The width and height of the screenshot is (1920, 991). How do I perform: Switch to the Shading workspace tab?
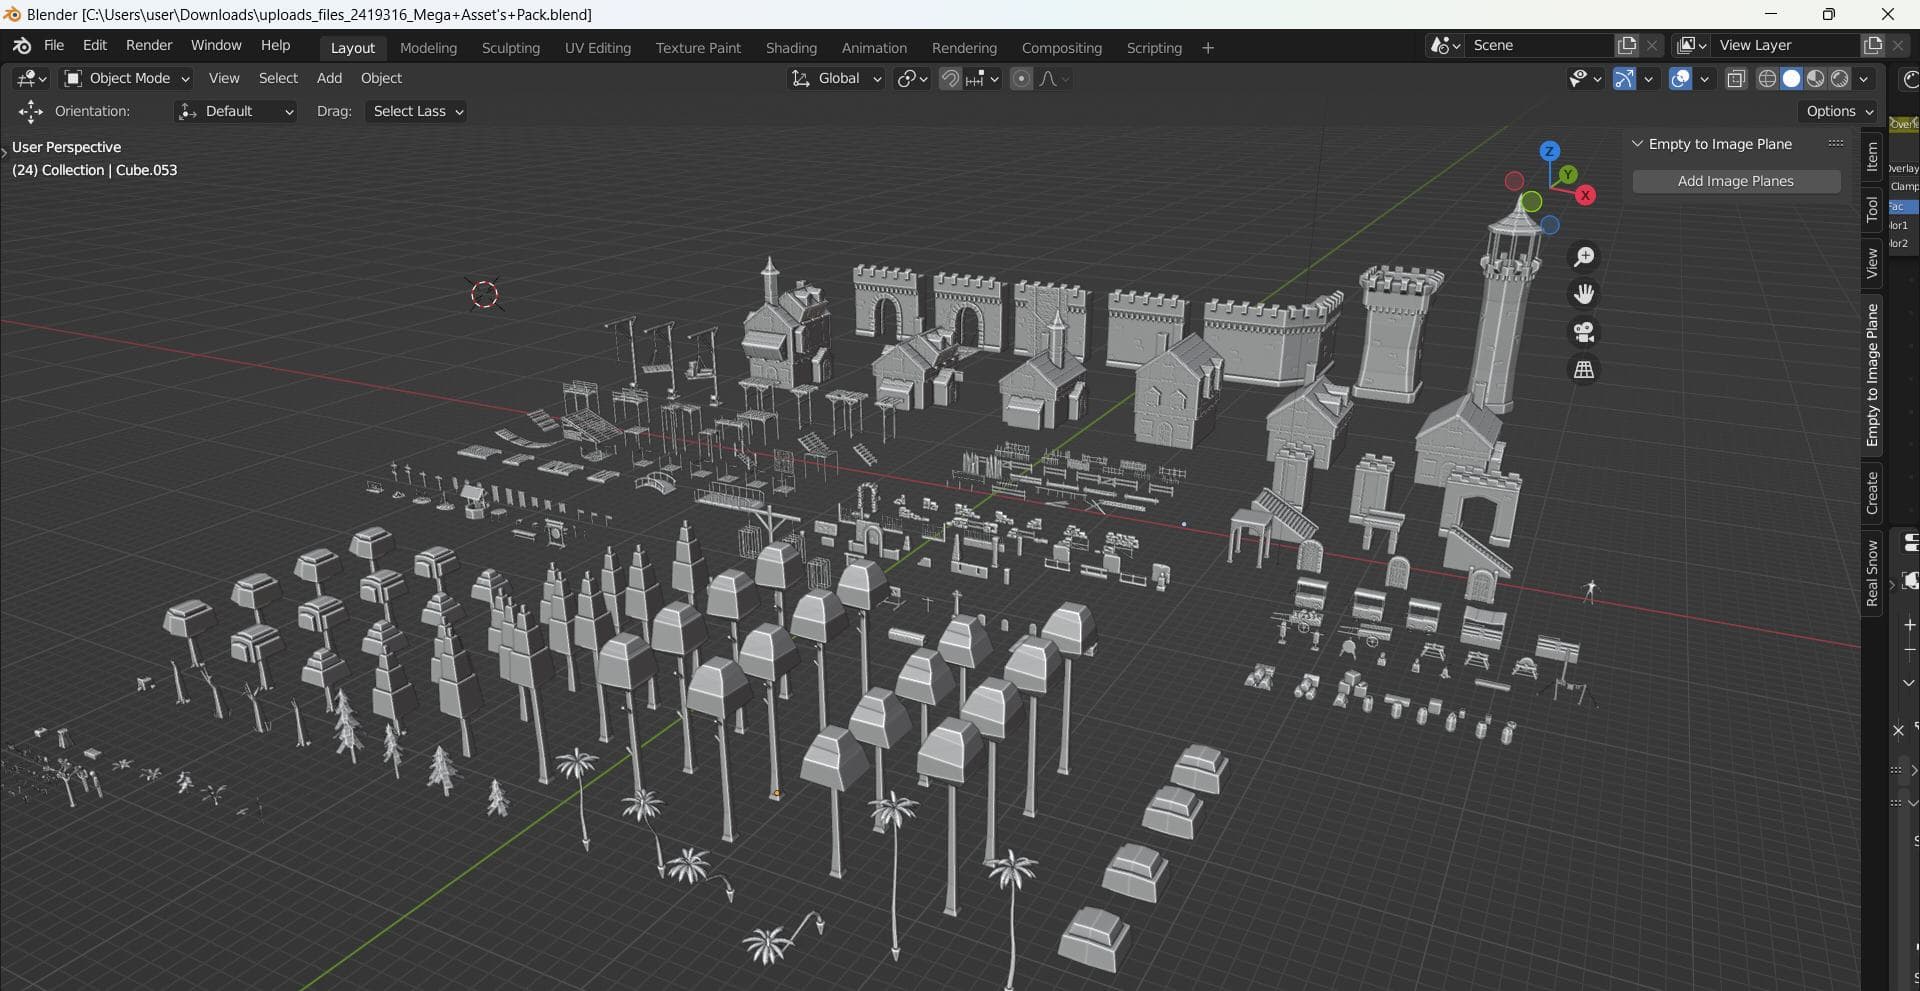(x=791, y=48)
